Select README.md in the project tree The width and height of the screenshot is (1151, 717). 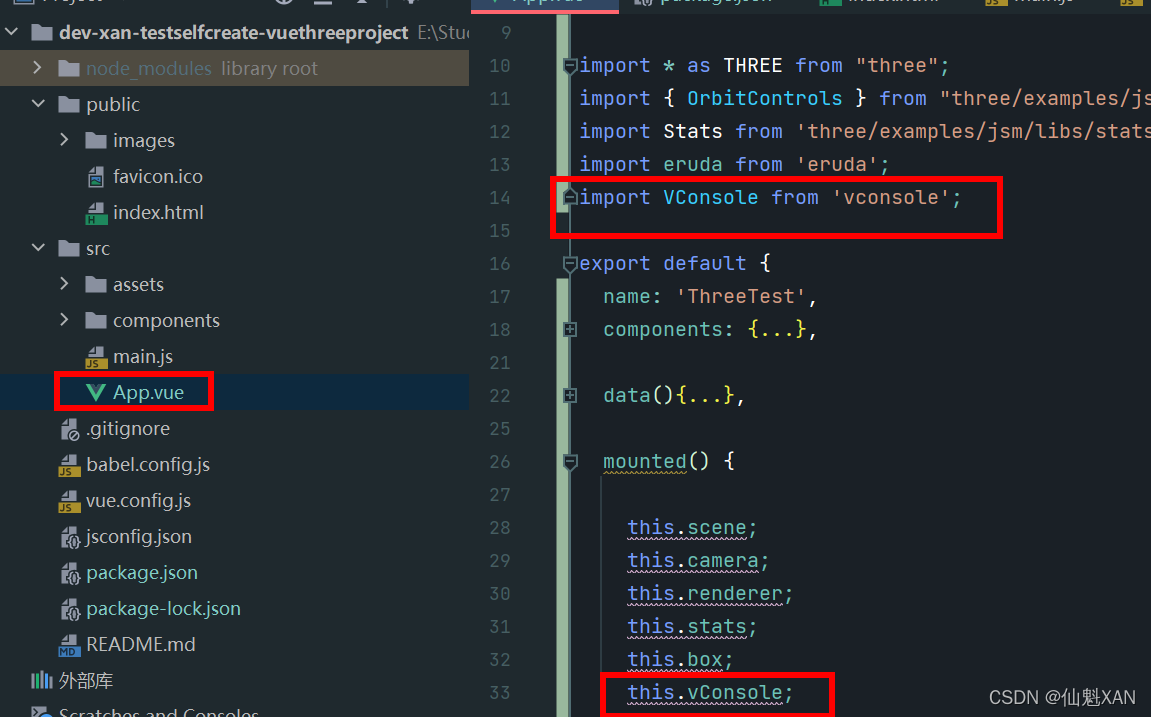(x=141, y=644)
